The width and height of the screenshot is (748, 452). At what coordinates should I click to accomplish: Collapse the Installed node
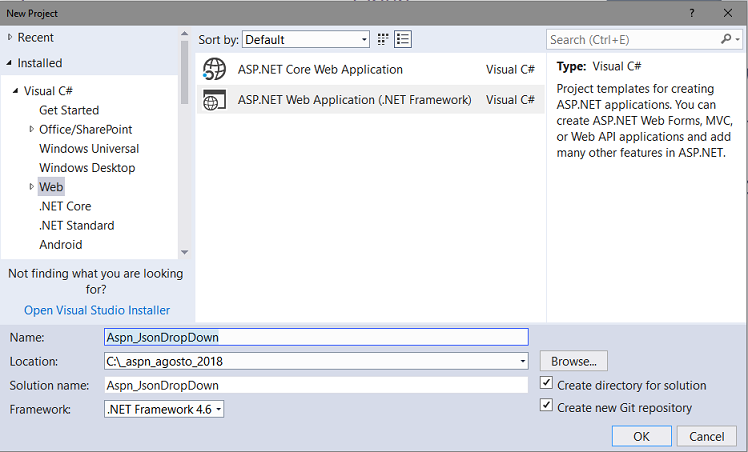pos(10,63)
